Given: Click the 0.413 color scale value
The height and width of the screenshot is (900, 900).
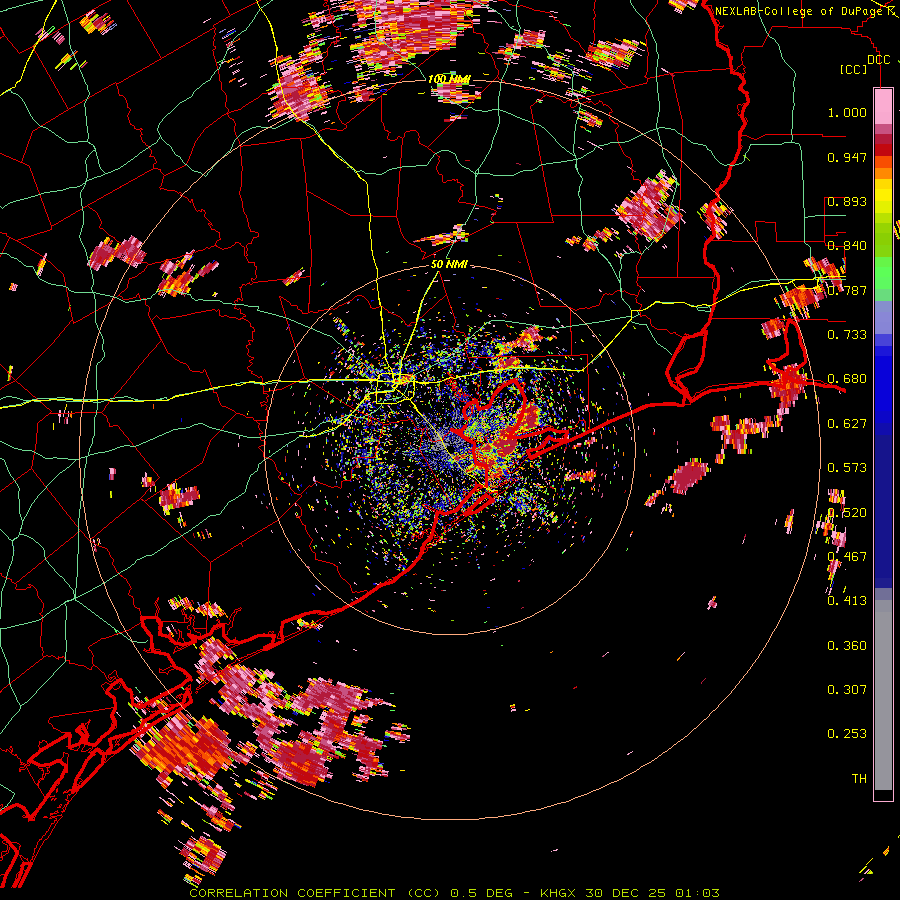Looking at the screenshot, I should point(847,601).
